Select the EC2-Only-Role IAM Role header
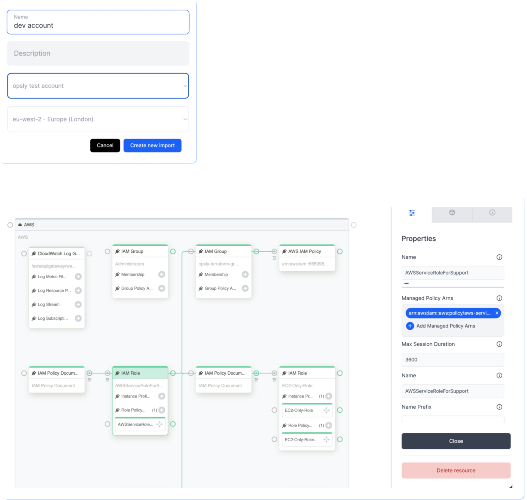 (x=307, y=373)
